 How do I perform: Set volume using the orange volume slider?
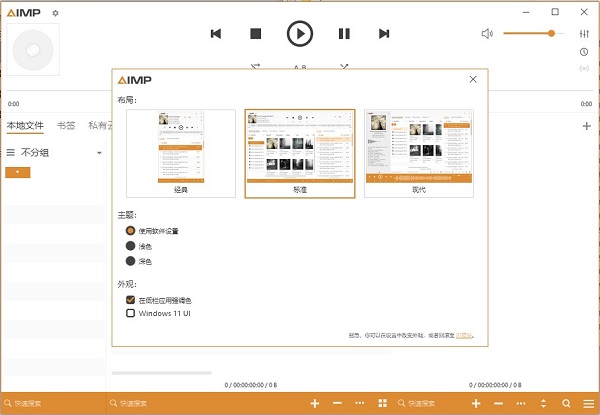[x=534, y=34]
